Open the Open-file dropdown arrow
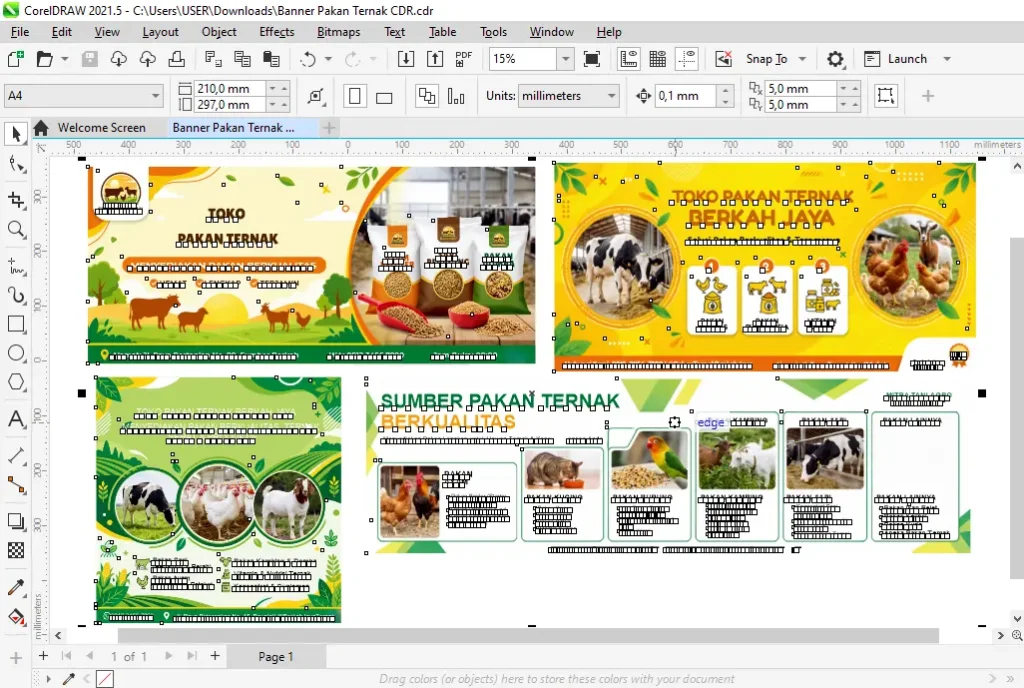 click(65, 59)
